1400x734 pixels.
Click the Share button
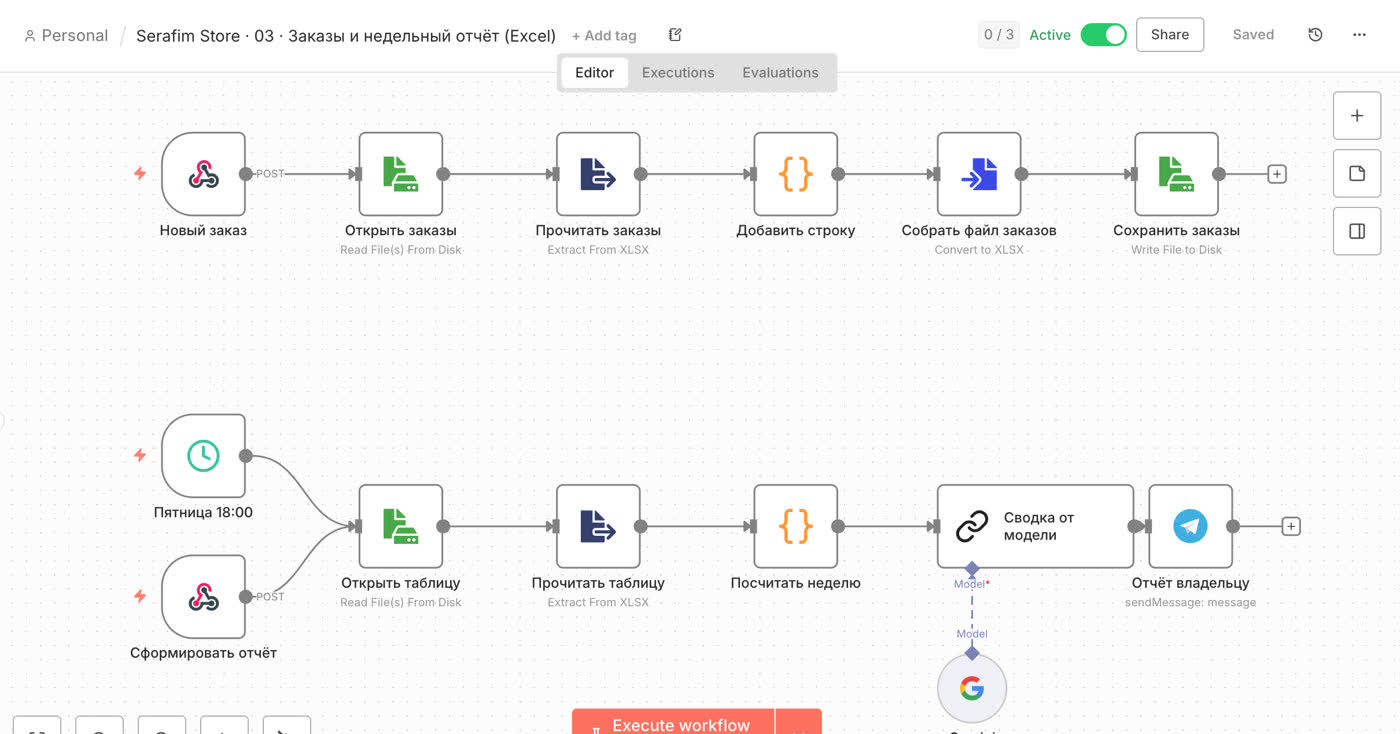pos(1170,35)
